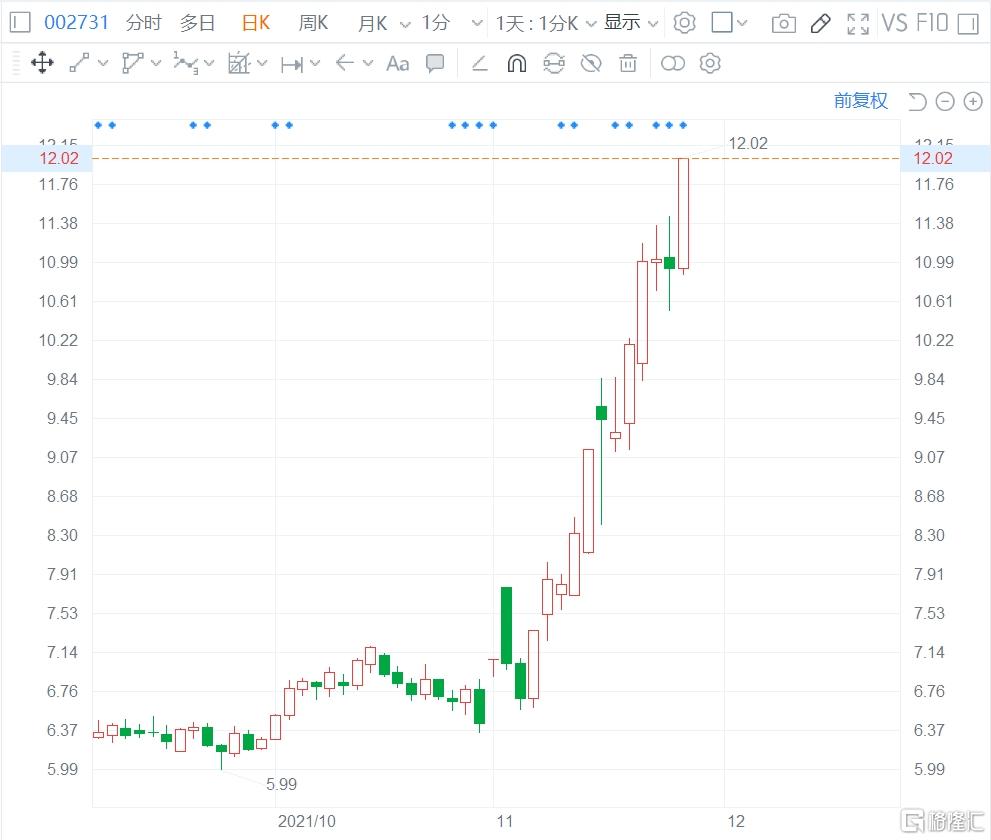Toggle the pencil drawing toolbar

[x=820, y=23]
